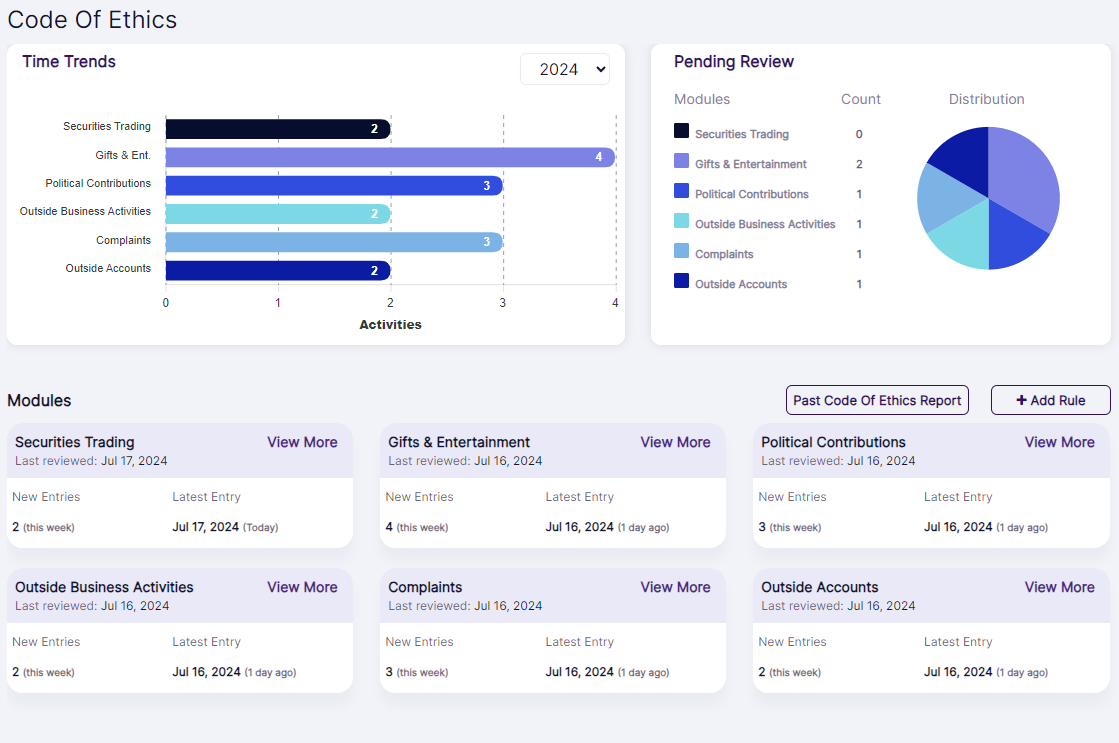Image resolution: width=1119 pixels, height=743 pixels.
Task: Click View More for Outside Business Activities
Action: 302,587
